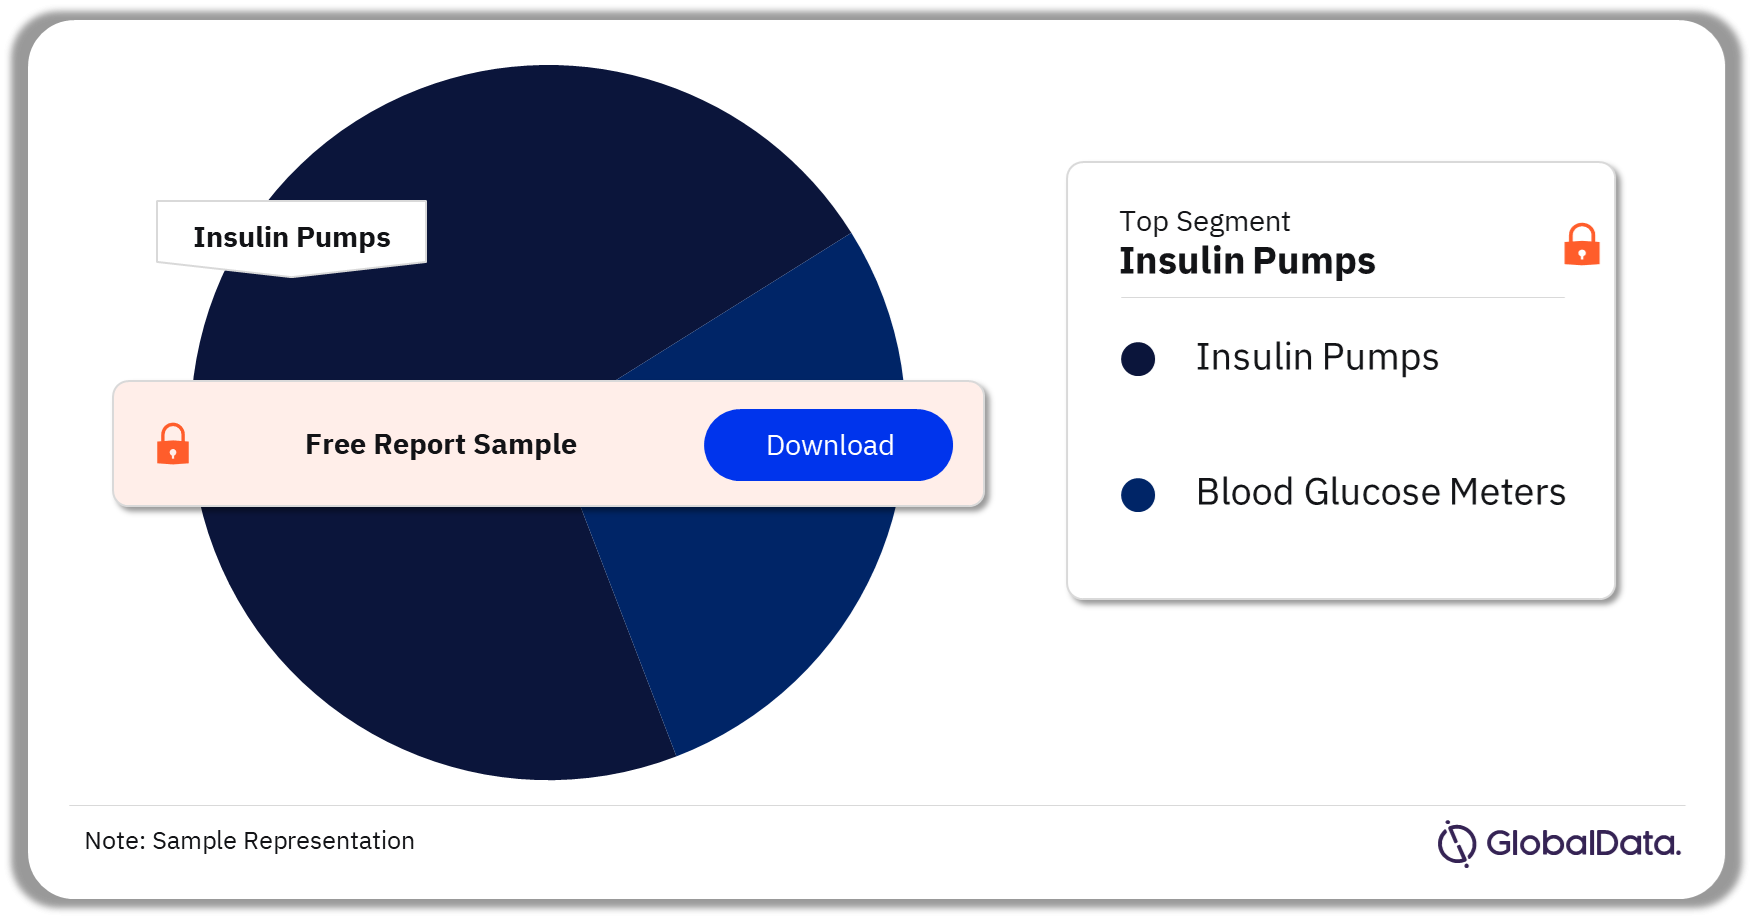Image resolution: width=1753 pixels, height=919 pixels.
Task: Click the GlobalData wordmark text
Action: pos(1583,843)
